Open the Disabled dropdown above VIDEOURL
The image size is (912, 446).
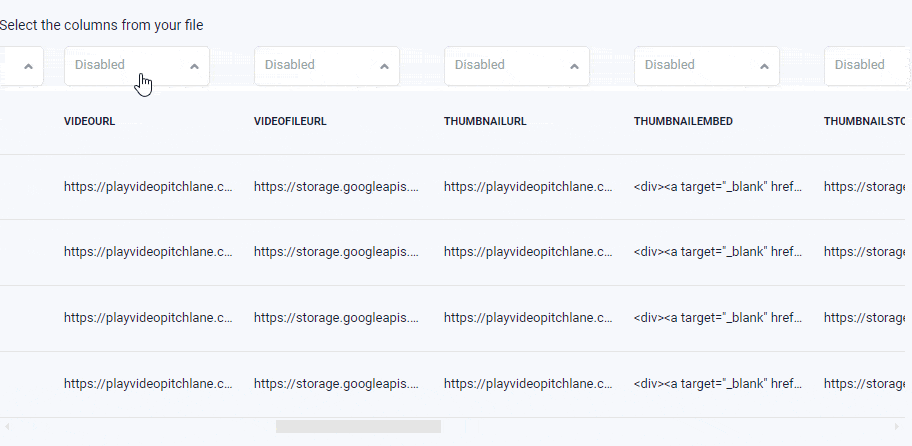[x=137, y=66]
